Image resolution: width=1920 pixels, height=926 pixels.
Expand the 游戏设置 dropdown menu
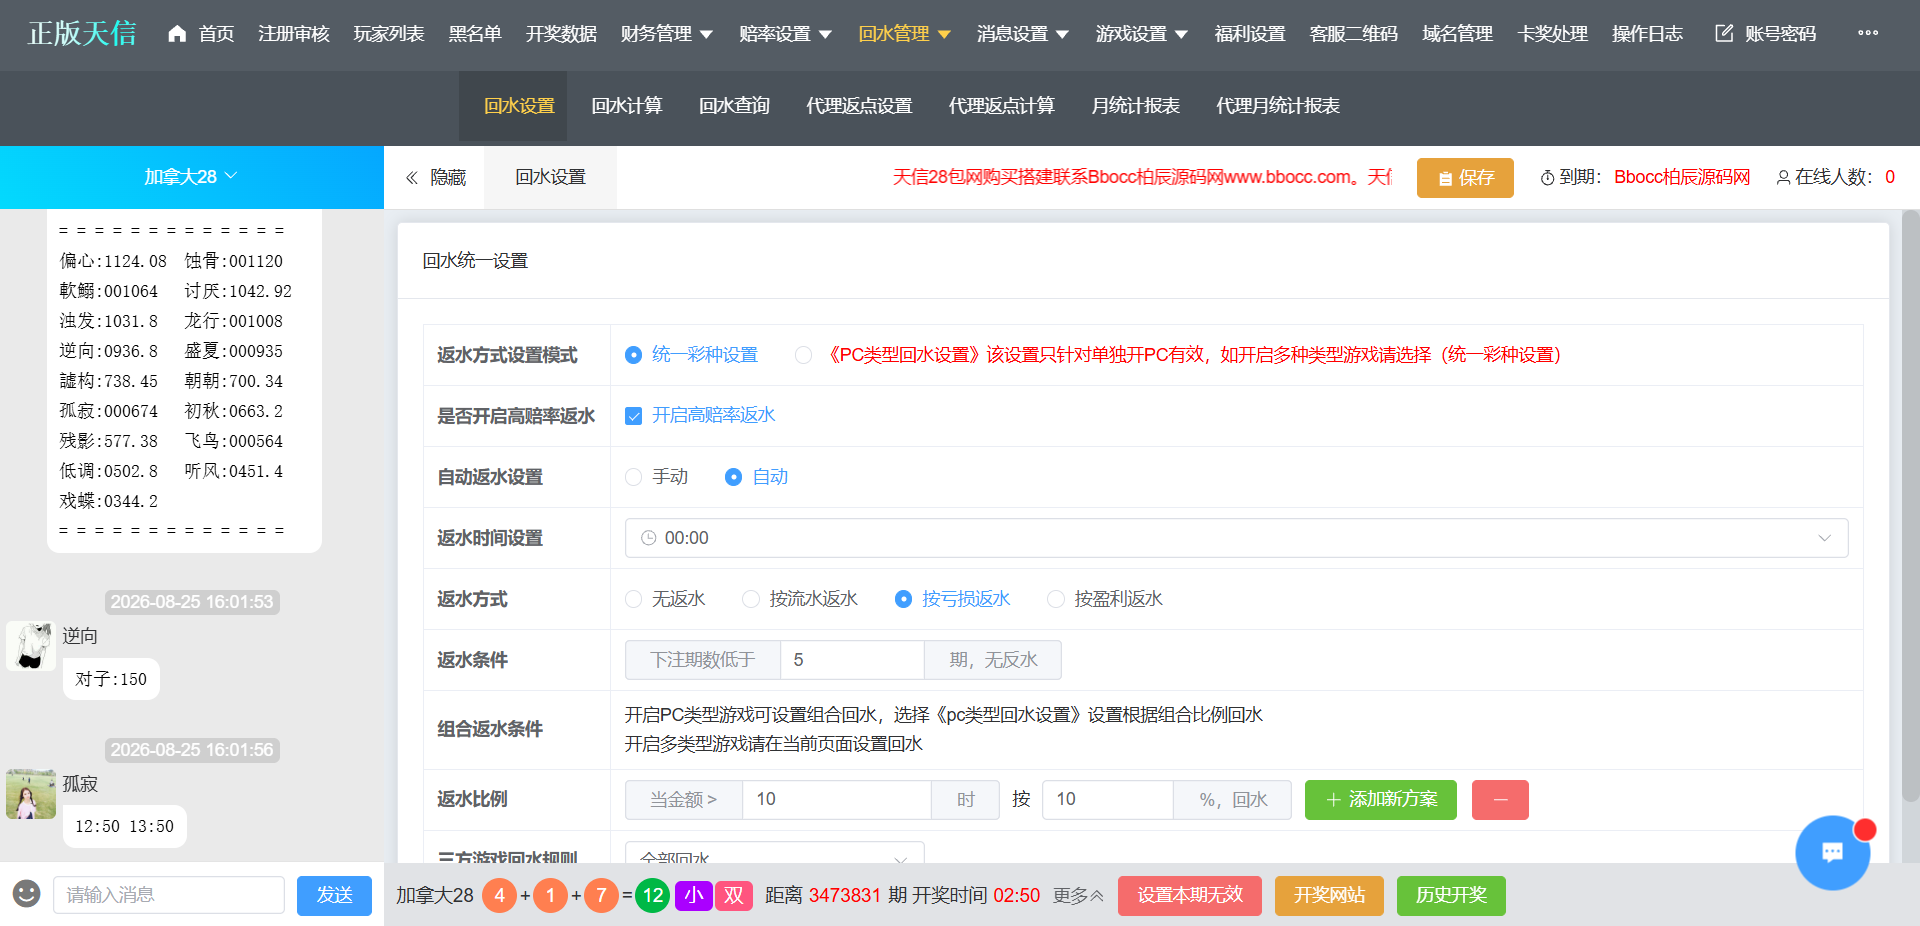[1142, 34]
